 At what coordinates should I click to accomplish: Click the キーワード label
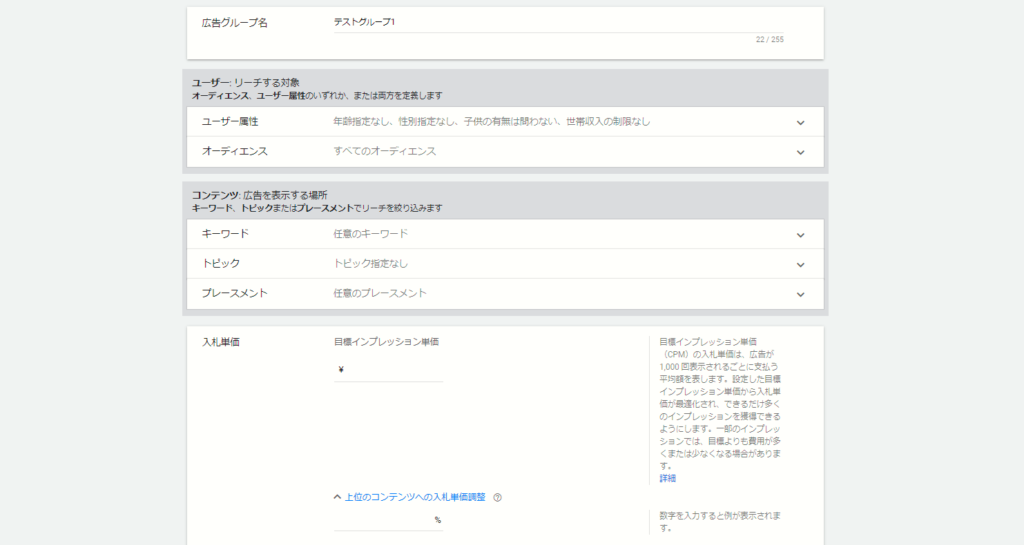click(225, 234)
